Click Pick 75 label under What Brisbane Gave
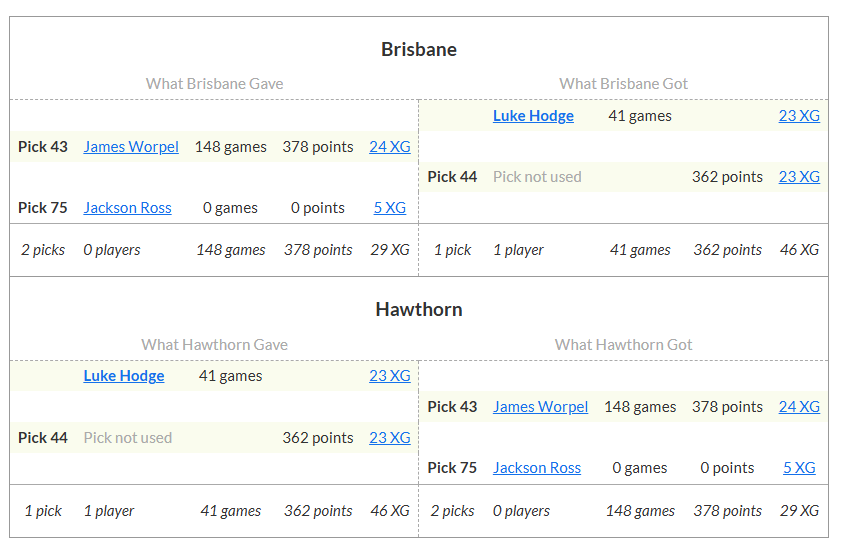The height and width of the screenshot is (557, 850). tap(43, 208)
